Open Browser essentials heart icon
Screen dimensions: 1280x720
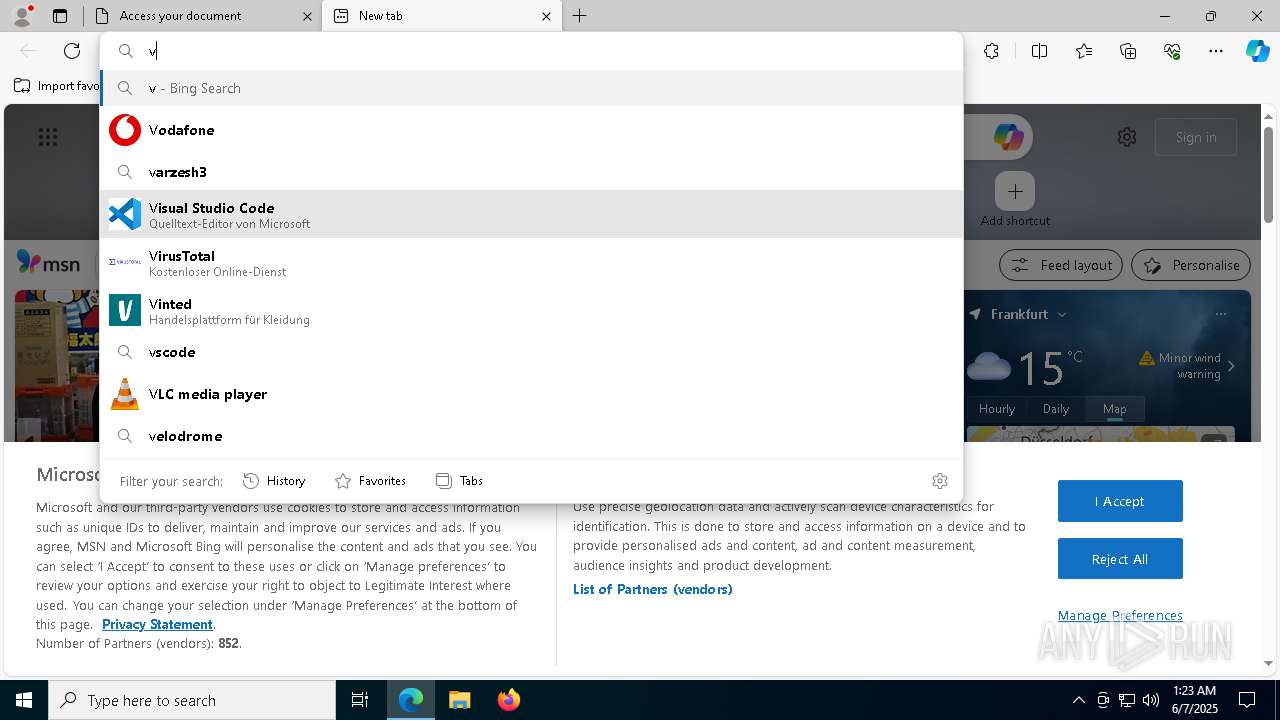click(1172, 51)
